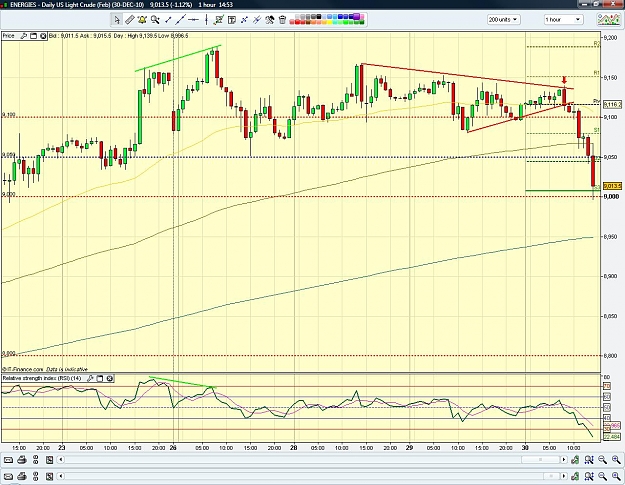
Task: Pick the pink color swatch
Action: coord(362,17)
